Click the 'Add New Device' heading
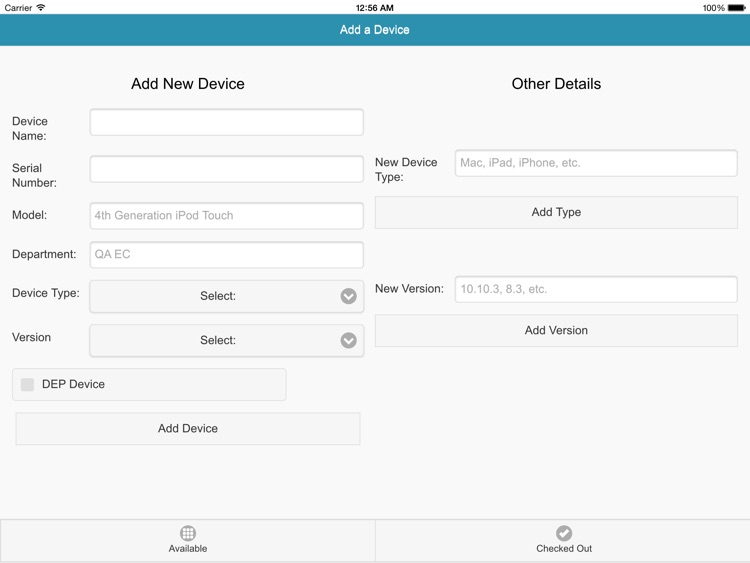 (x=188, y=84)
